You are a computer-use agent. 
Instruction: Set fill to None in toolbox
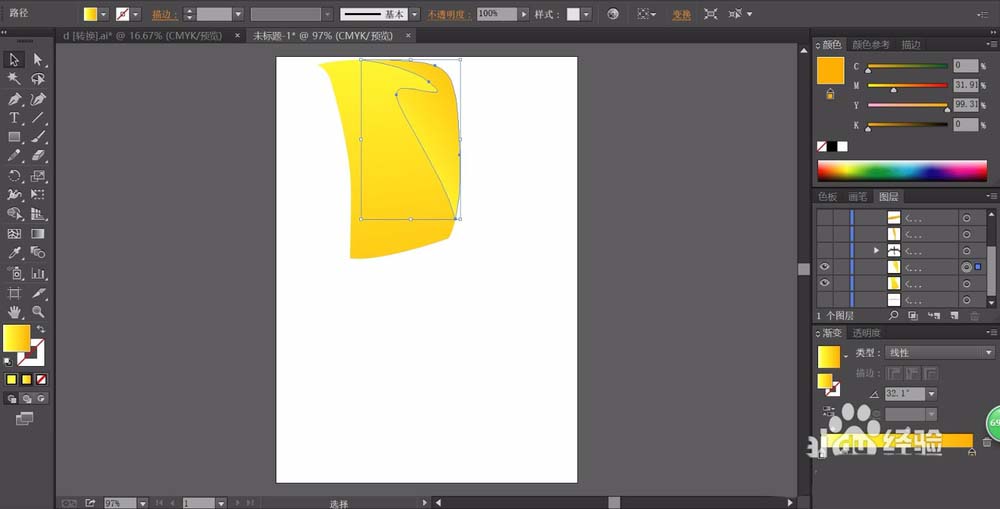tap(41, 380)
